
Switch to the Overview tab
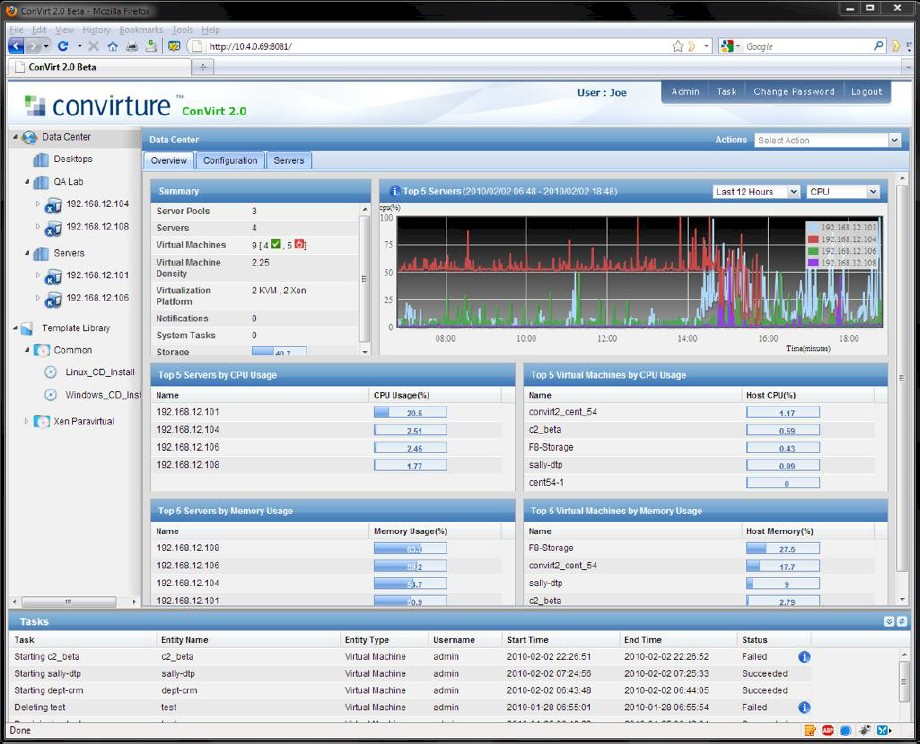[168, 161]
